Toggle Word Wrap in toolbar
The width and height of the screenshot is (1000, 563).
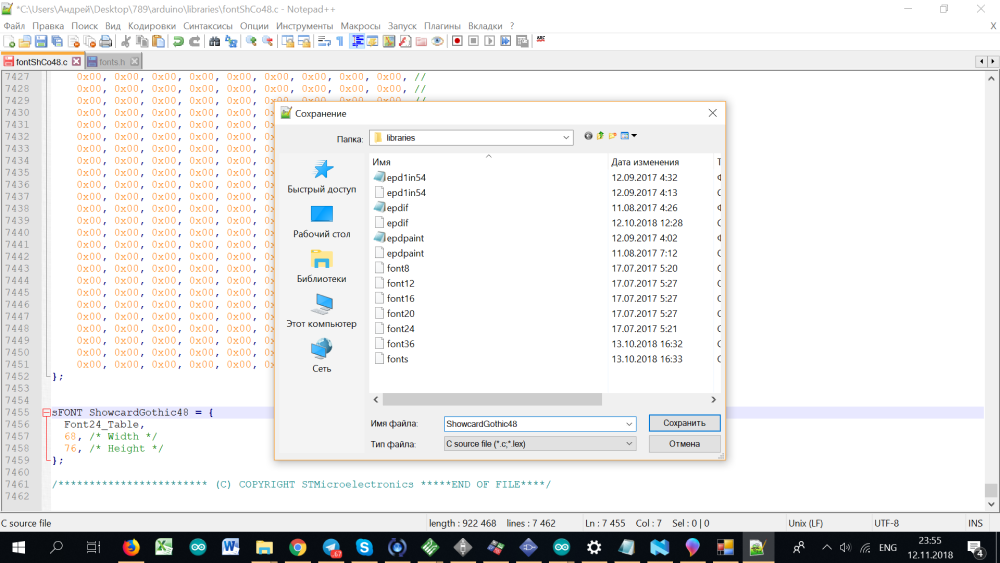(324, 41)
